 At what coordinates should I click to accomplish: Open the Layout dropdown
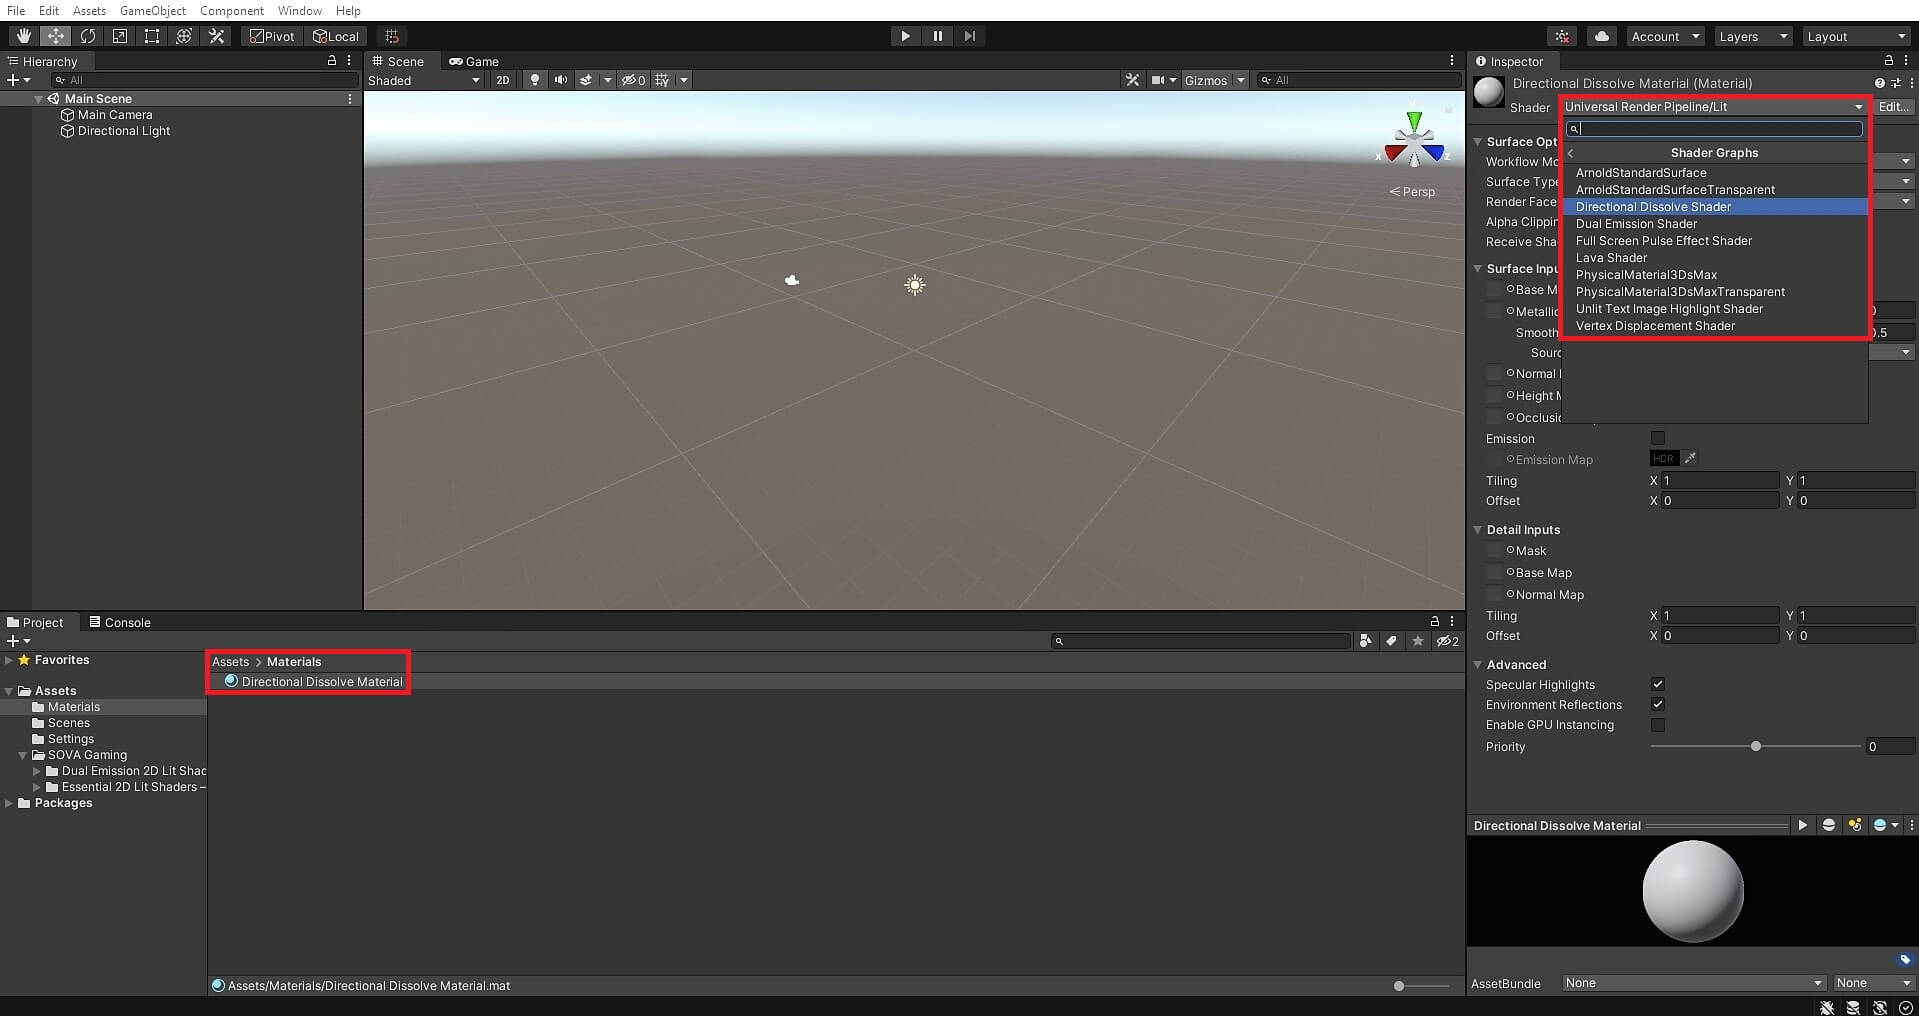click(1857, 36)
